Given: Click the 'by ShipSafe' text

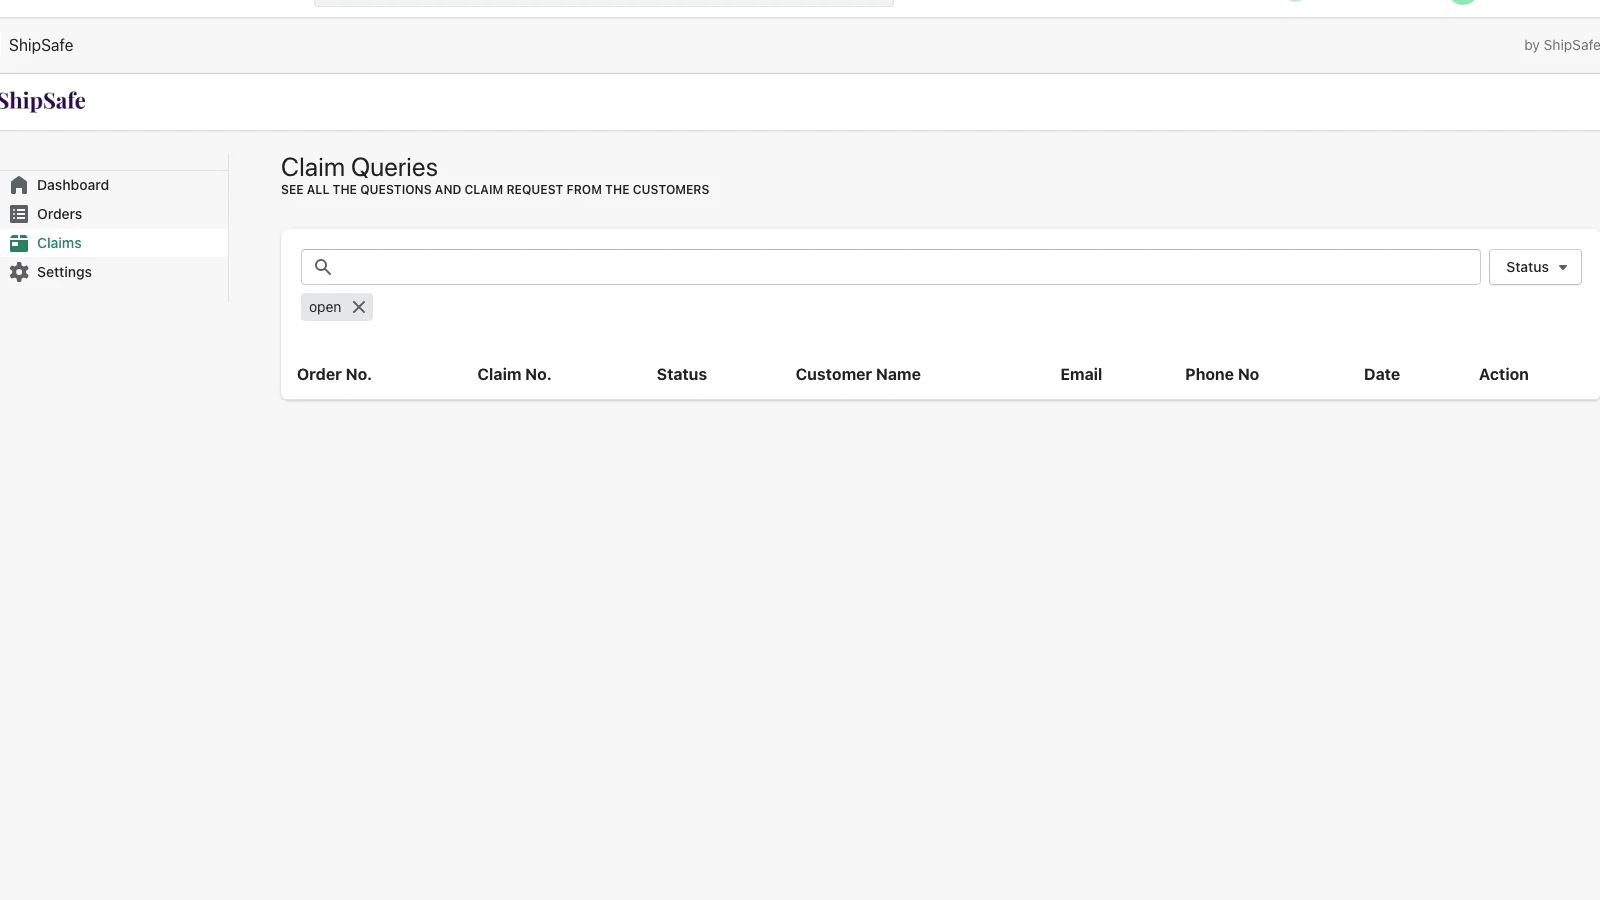Looking at the screenshot, I should (1562, 45).
